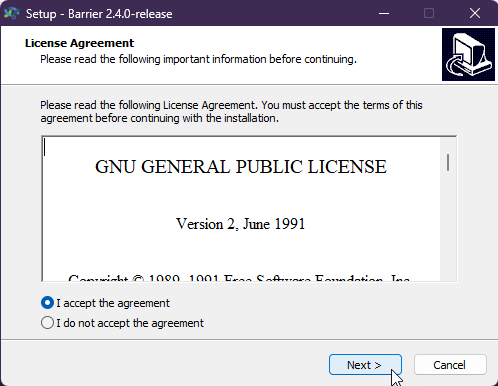
Task: Click the grayed-out maximize button
Action: click(x=429, y=13)
